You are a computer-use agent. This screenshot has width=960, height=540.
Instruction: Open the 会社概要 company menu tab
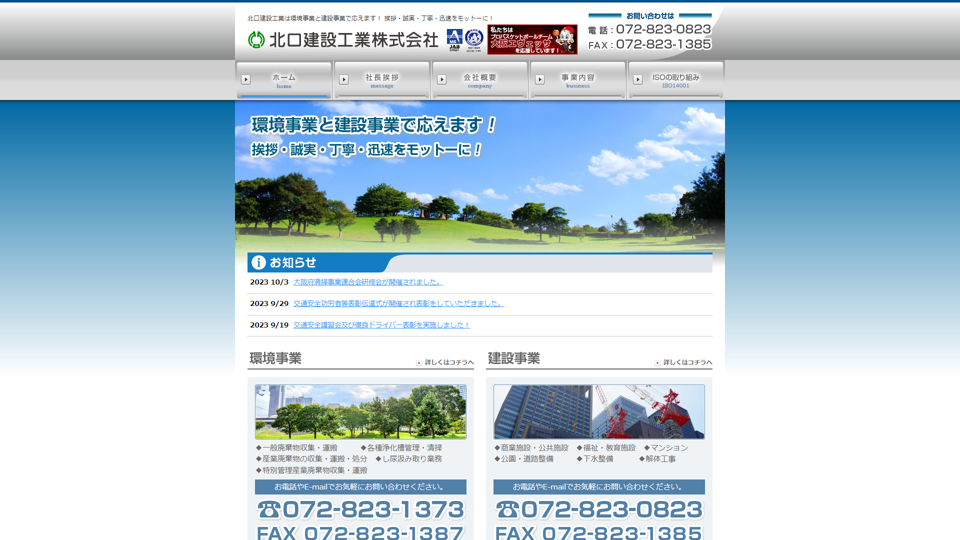coord(480,80)
